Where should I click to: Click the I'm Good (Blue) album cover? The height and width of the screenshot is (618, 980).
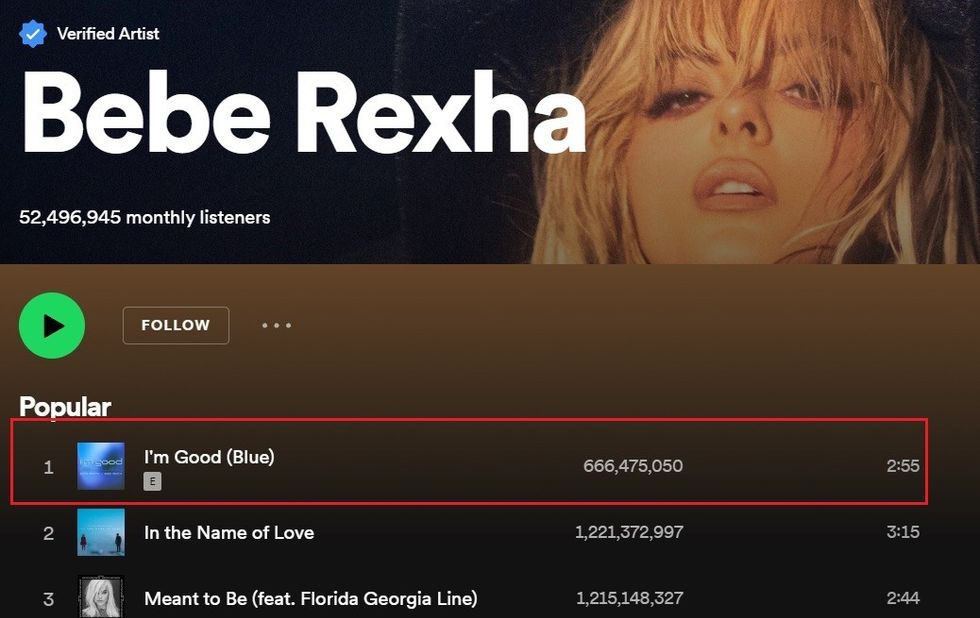(101, 466)
